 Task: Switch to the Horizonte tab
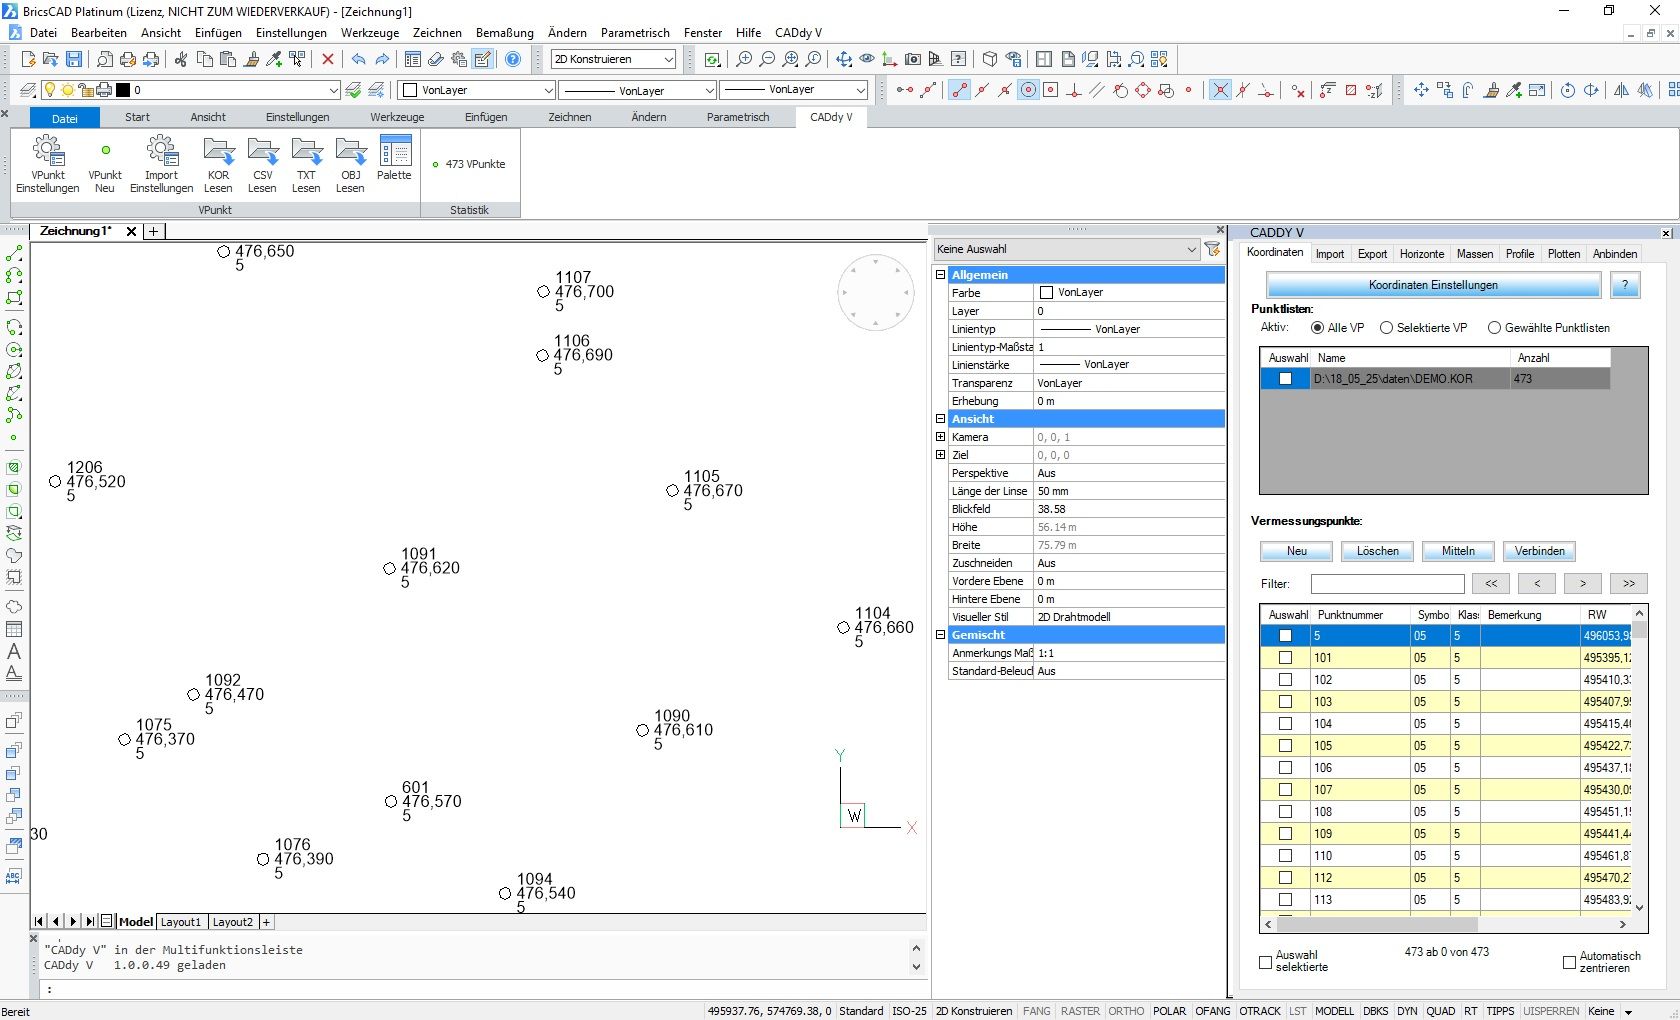point(1421,254)
